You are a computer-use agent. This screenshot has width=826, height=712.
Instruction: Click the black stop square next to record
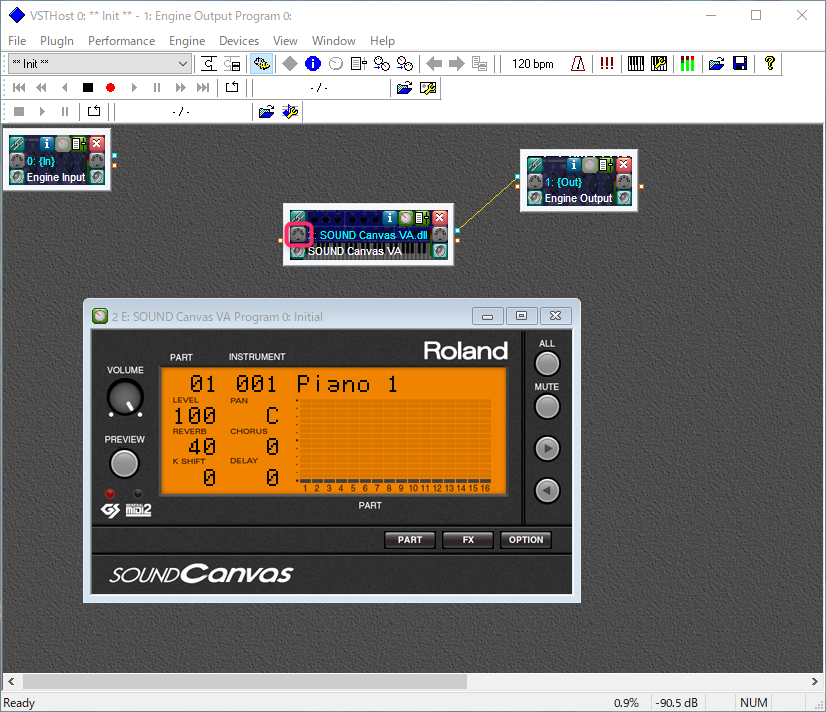[x=88, y=87]
